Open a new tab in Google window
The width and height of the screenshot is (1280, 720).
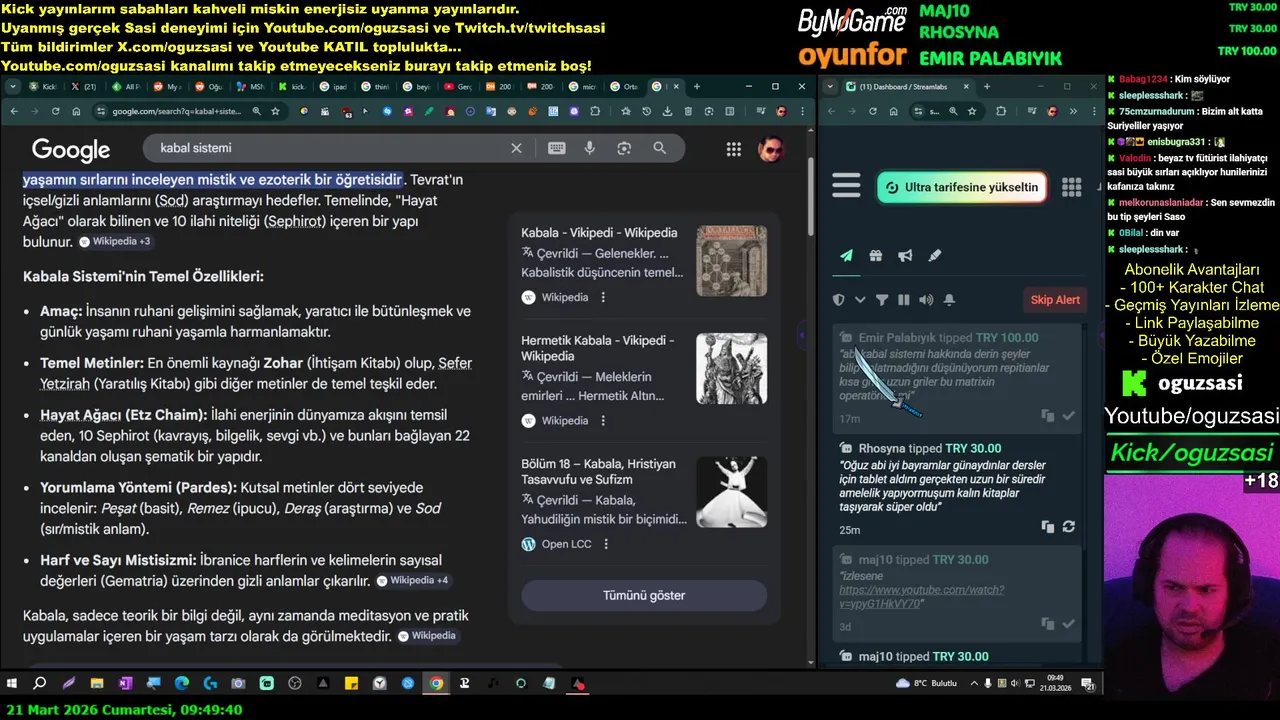coord(697,87)
